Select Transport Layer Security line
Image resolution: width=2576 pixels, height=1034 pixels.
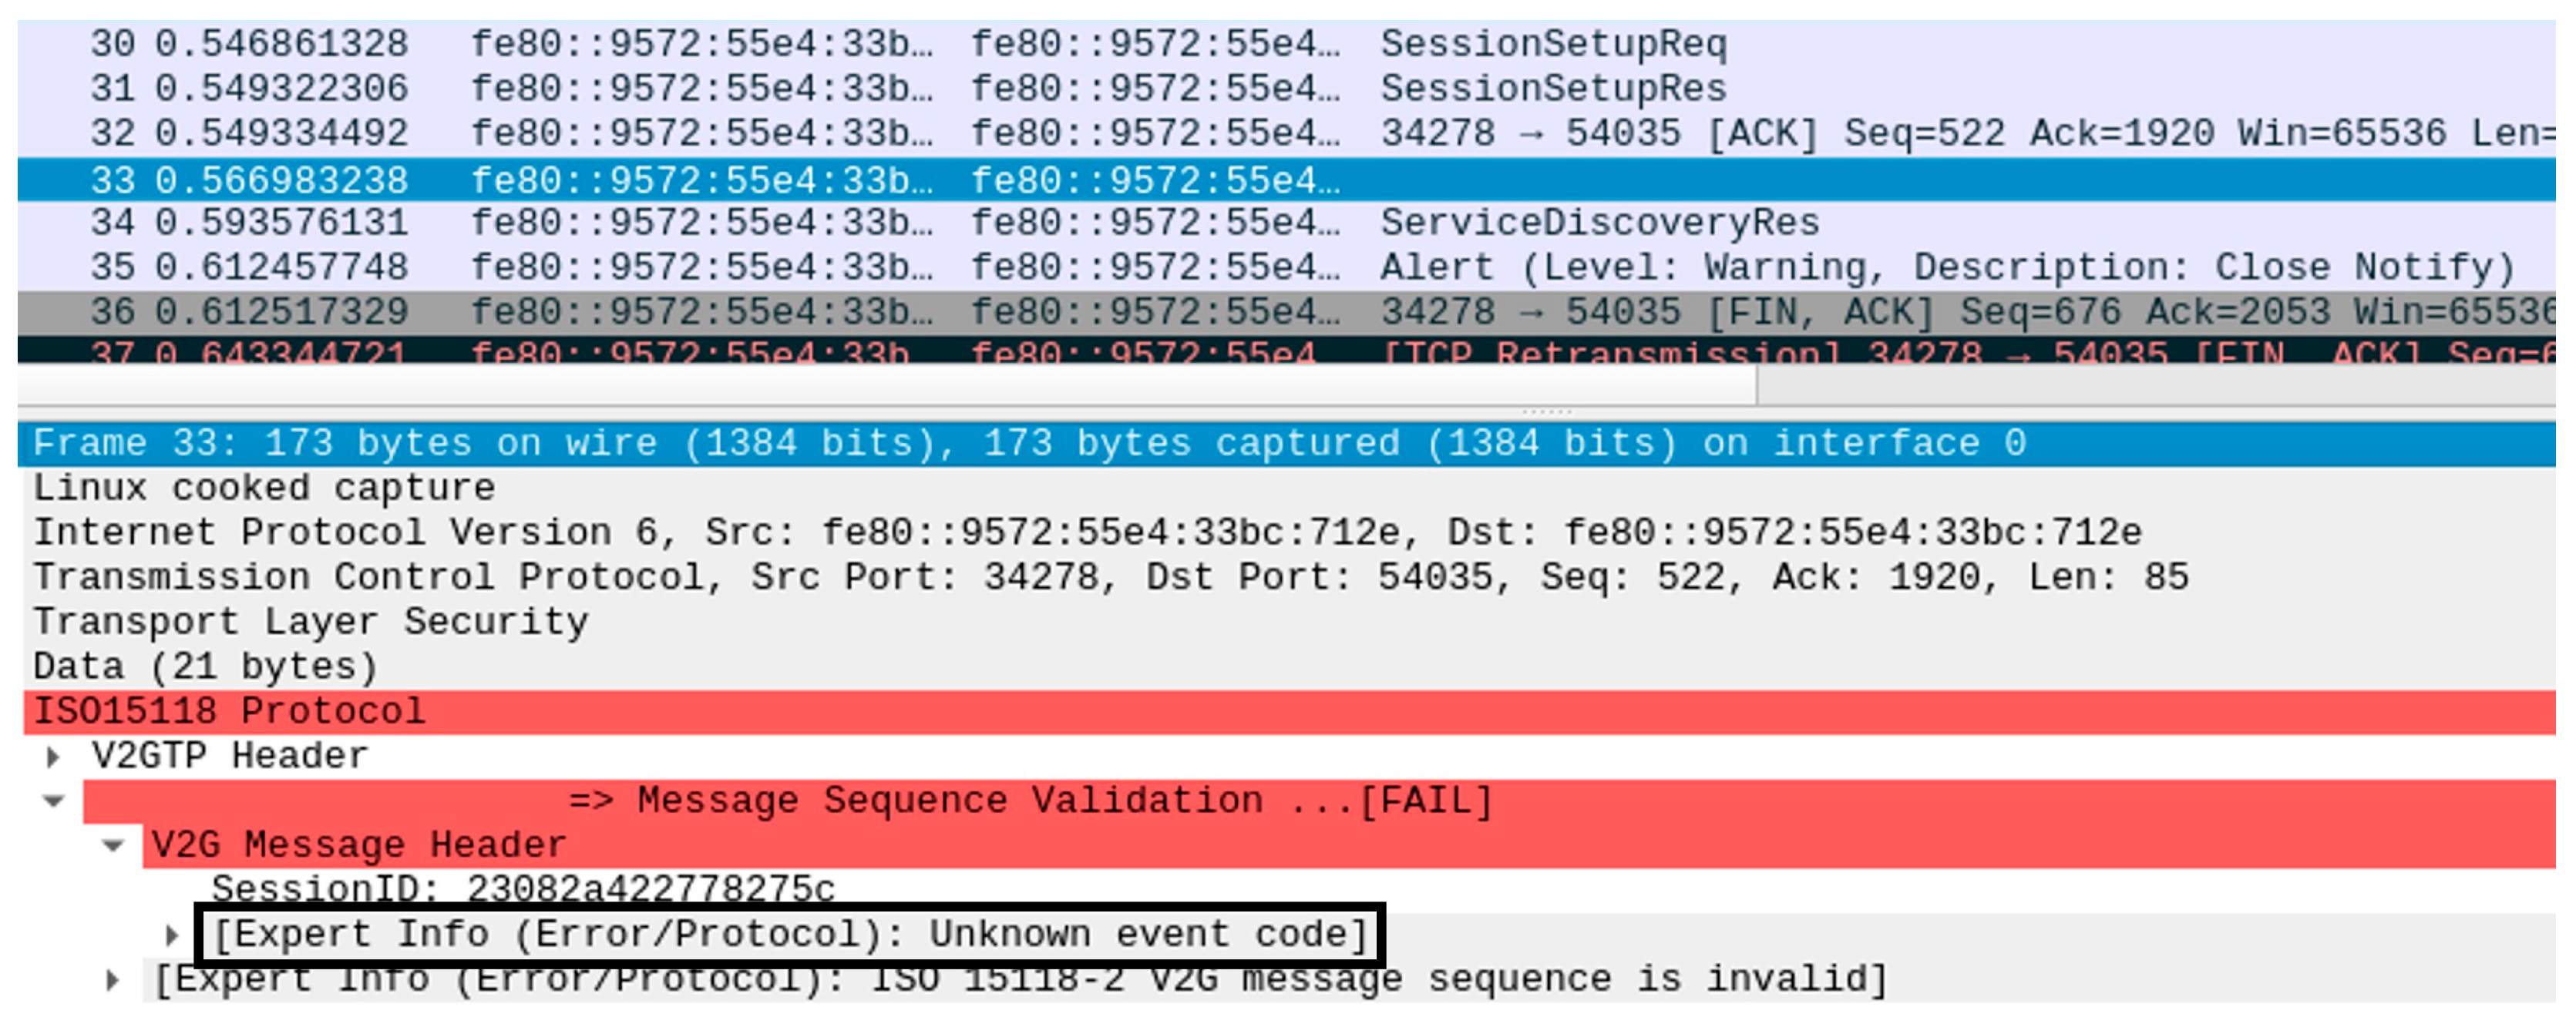pos(311,622)
